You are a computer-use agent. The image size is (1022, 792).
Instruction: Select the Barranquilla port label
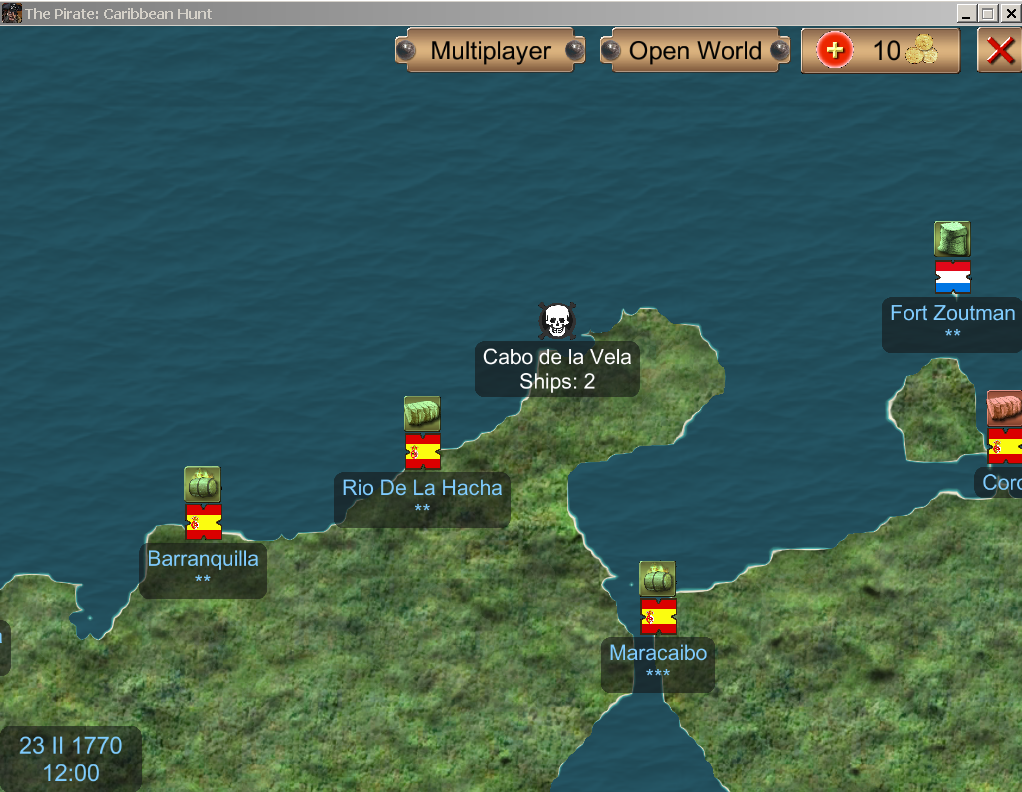(203, 569)
